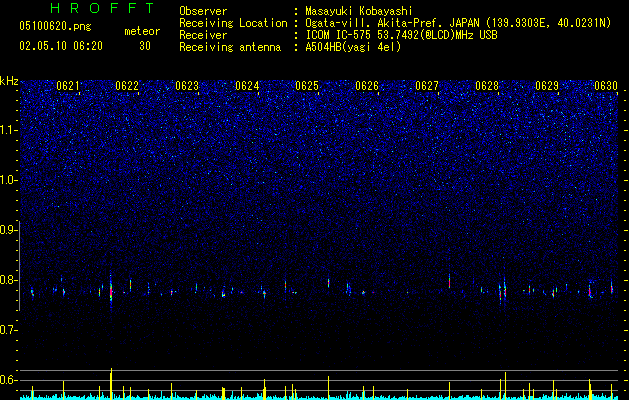Click the 0.7 kHz axis label

tap(8, 330)
